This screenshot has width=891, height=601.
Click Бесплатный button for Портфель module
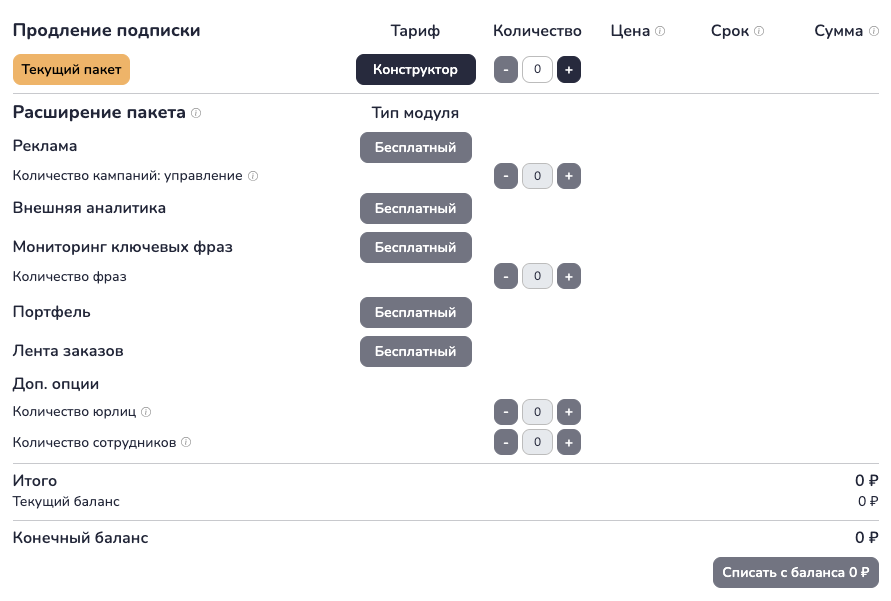[x=416, y=312]
